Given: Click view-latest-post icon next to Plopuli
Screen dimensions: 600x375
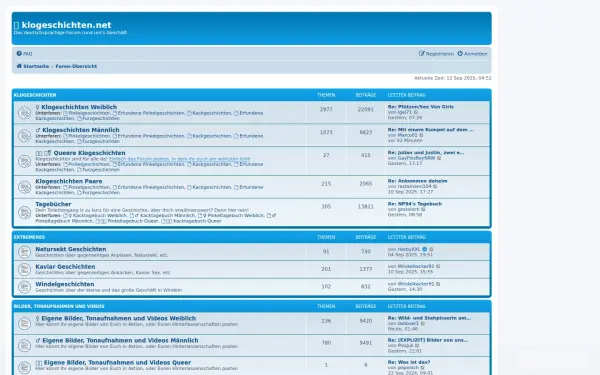Looking at the screenshot, I should 417,346.
